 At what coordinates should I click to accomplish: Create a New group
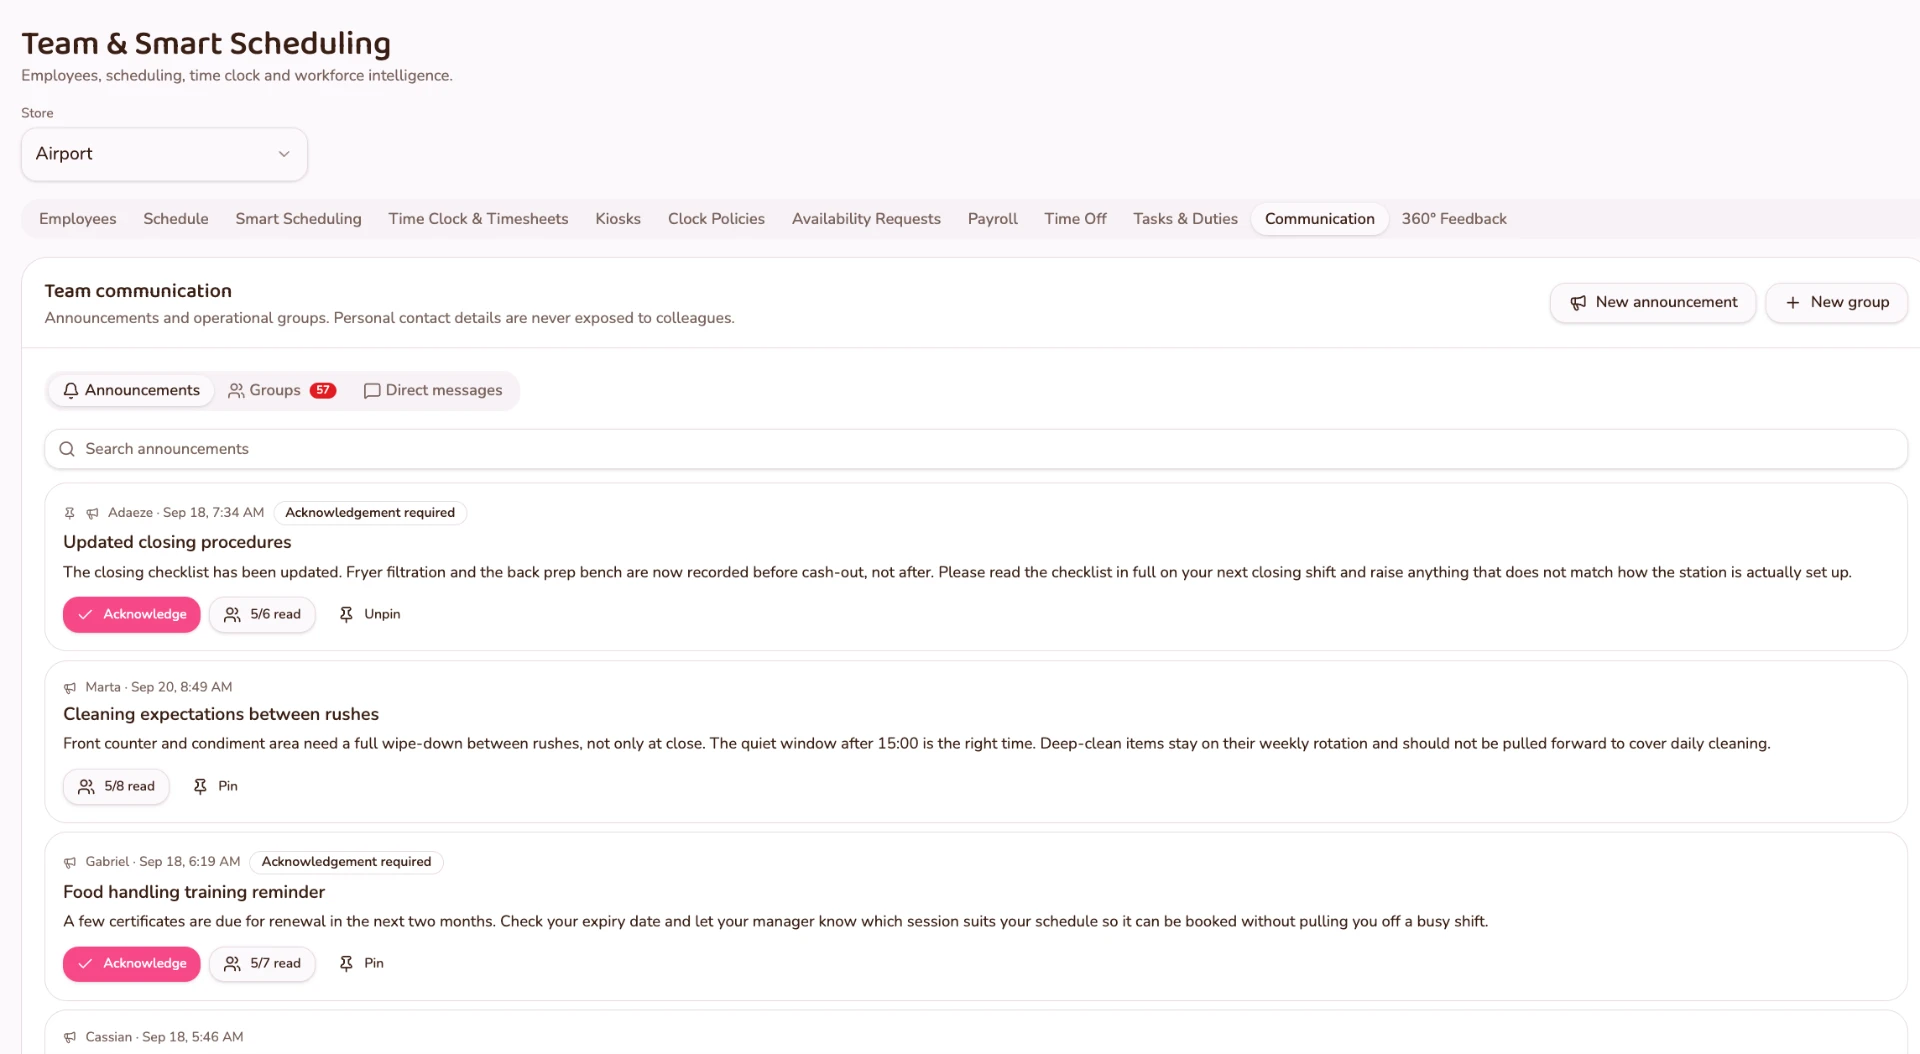pos(1837,303)
